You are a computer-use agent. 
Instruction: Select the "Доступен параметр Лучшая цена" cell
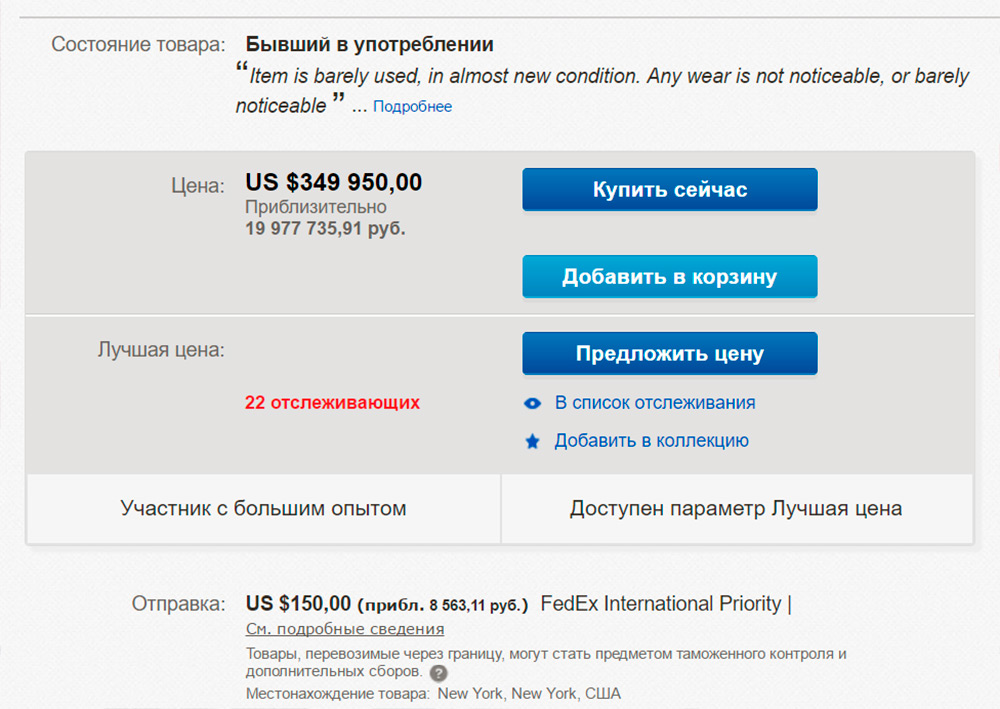coord(736,509)
